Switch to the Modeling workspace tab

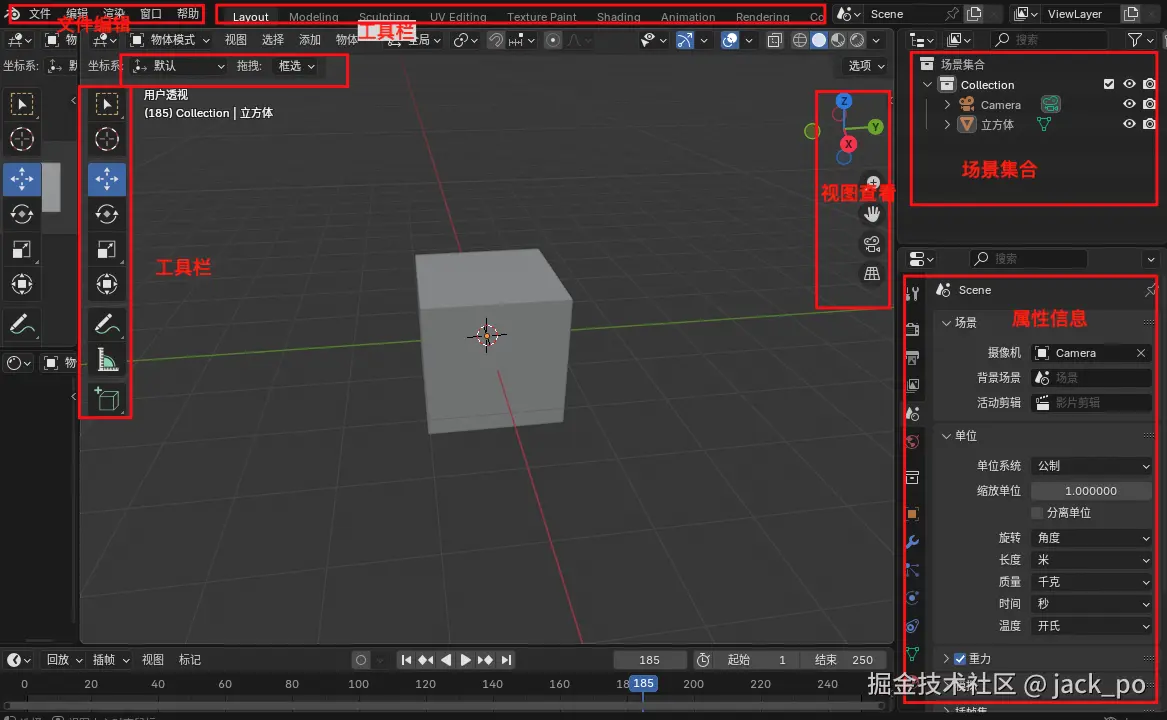coord(313,17)
